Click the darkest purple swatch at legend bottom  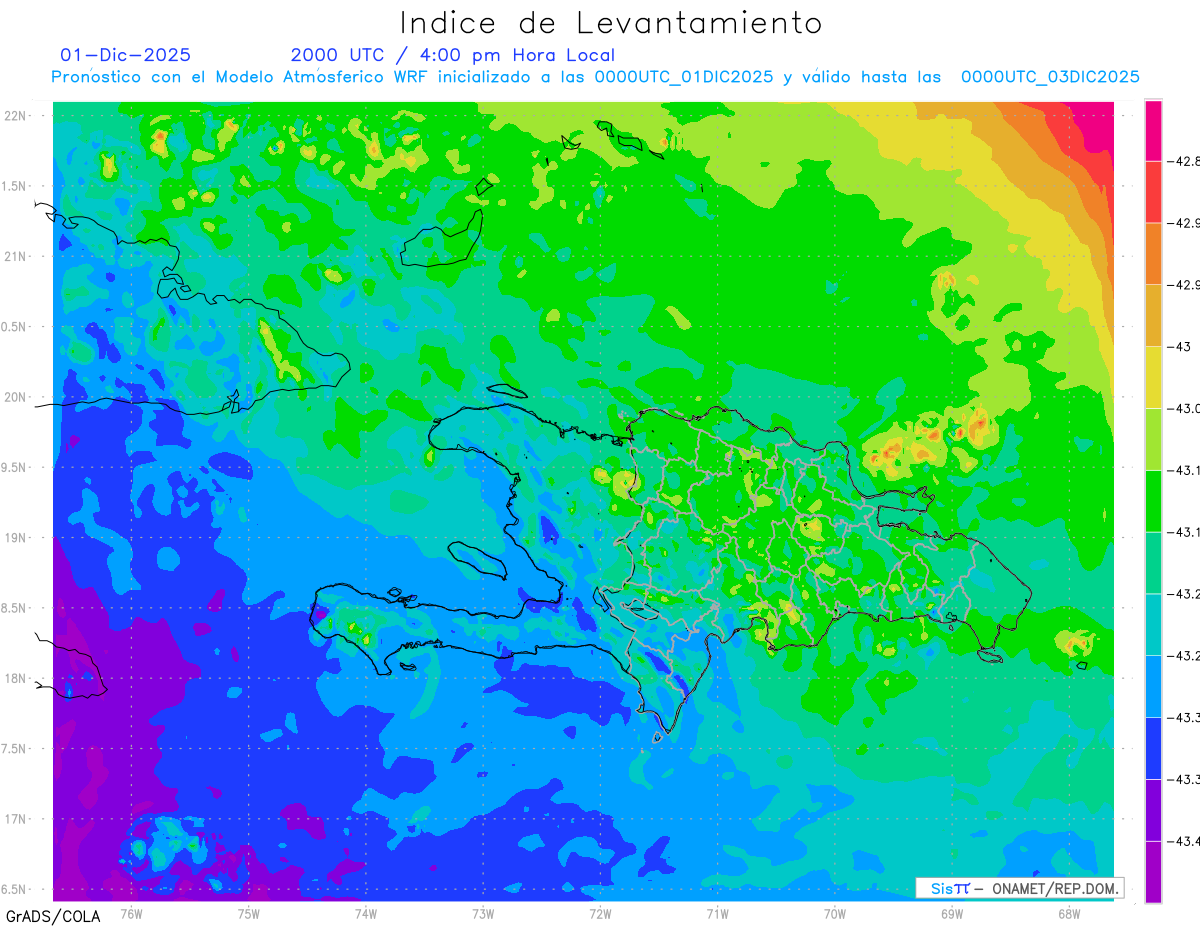pos(1153,872)
